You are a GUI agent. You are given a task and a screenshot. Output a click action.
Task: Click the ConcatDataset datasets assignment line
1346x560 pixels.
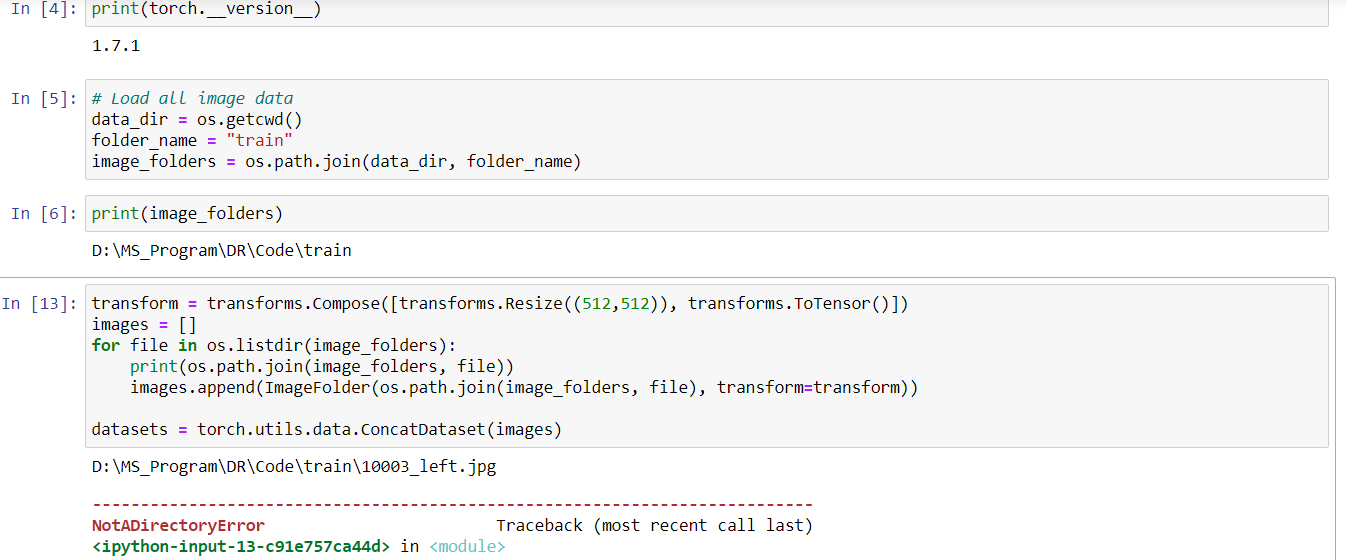(x=326, y=429)
